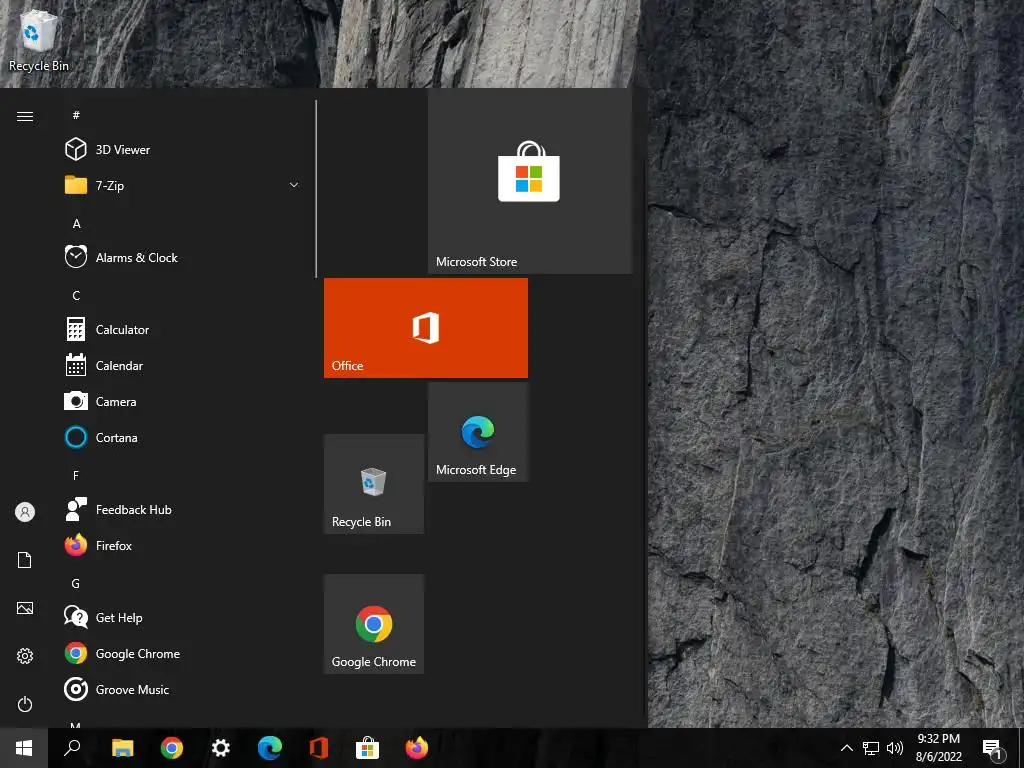Click the Recycle Bin tile in Start

click(x=374, y=484)
